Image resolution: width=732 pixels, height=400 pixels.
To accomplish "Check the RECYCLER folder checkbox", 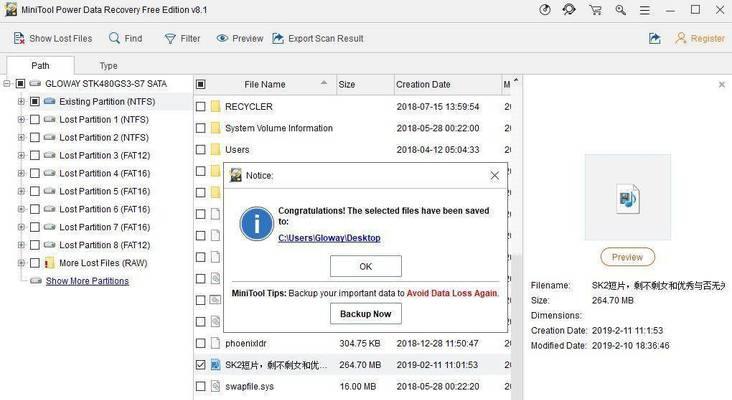I will 201,106.
